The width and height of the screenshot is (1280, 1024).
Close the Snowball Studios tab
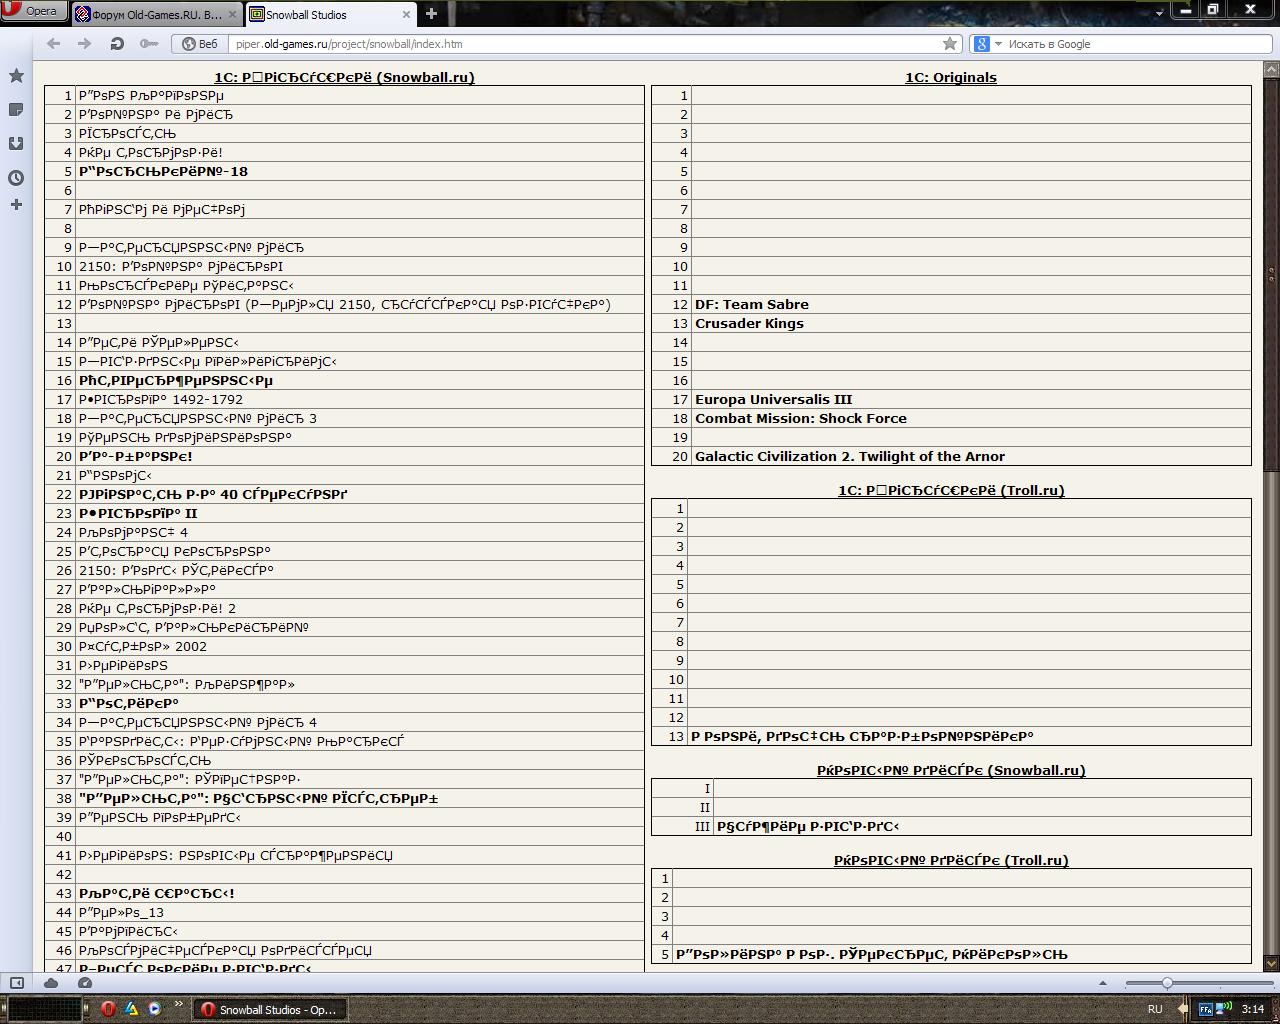point(406,15)
